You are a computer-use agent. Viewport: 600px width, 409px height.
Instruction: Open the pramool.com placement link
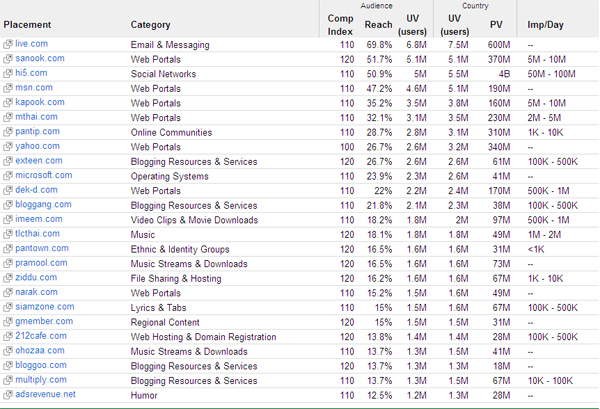click(41, 262)
